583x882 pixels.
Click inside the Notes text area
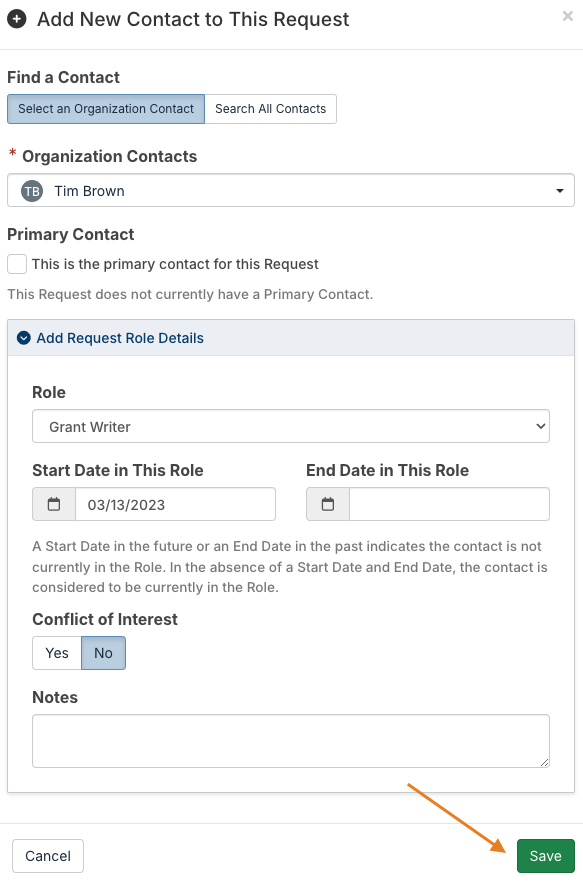[291, 741]
